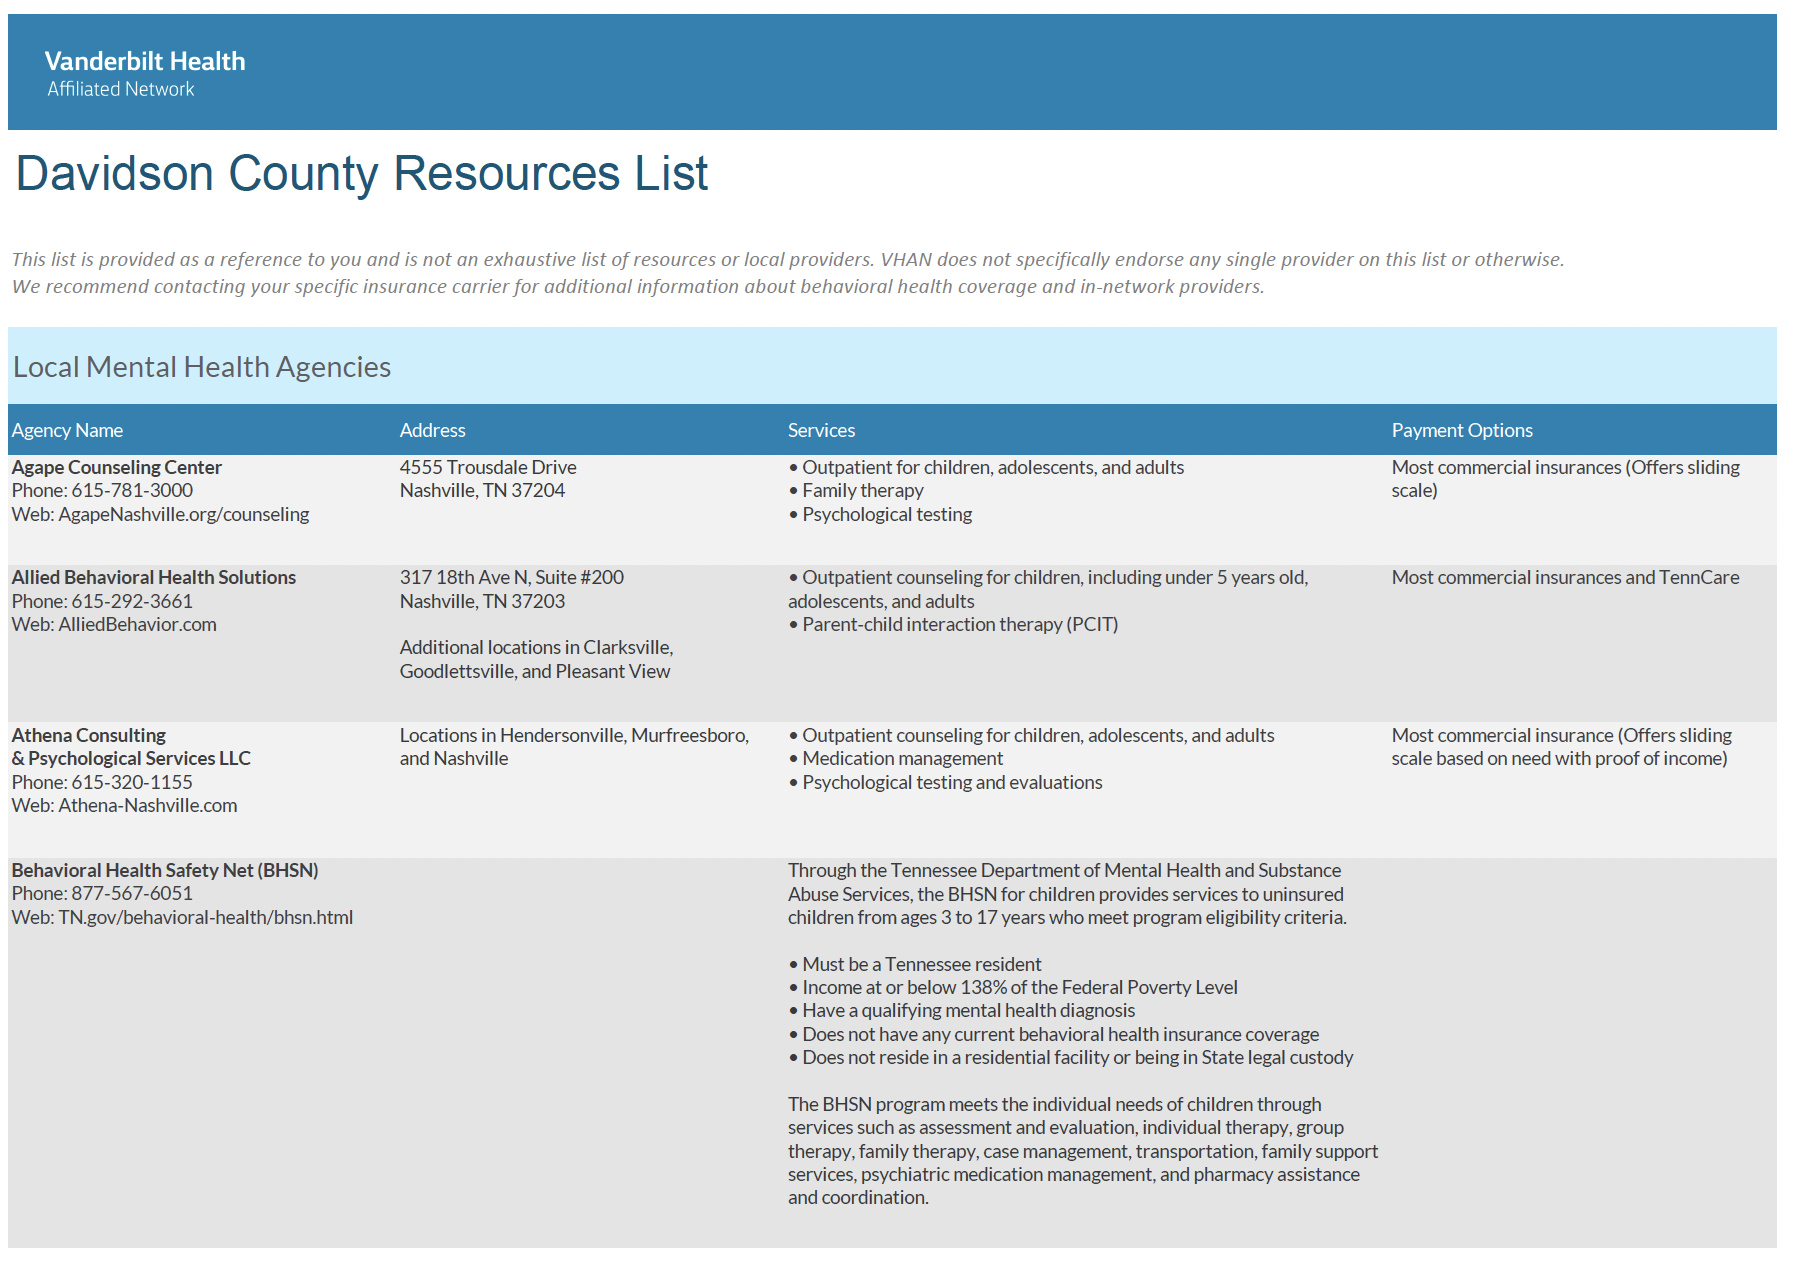Click Agape's Most commercial insurances (Offers sliding scale)

click(x=1565, y=479)
